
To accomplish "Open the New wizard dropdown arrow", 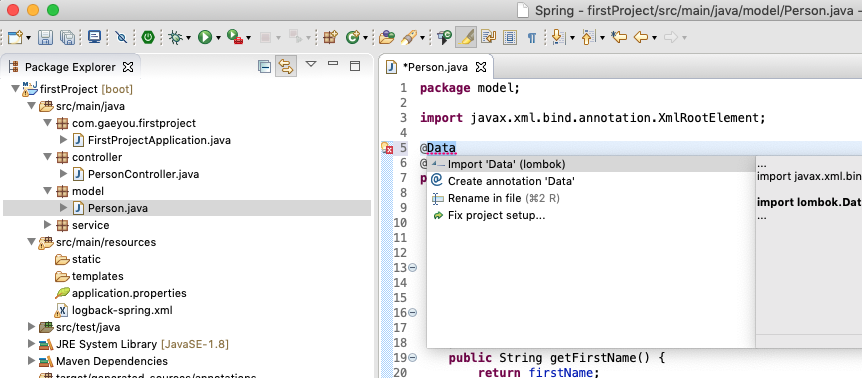I will pyautogui.click(x=28, y=38).
